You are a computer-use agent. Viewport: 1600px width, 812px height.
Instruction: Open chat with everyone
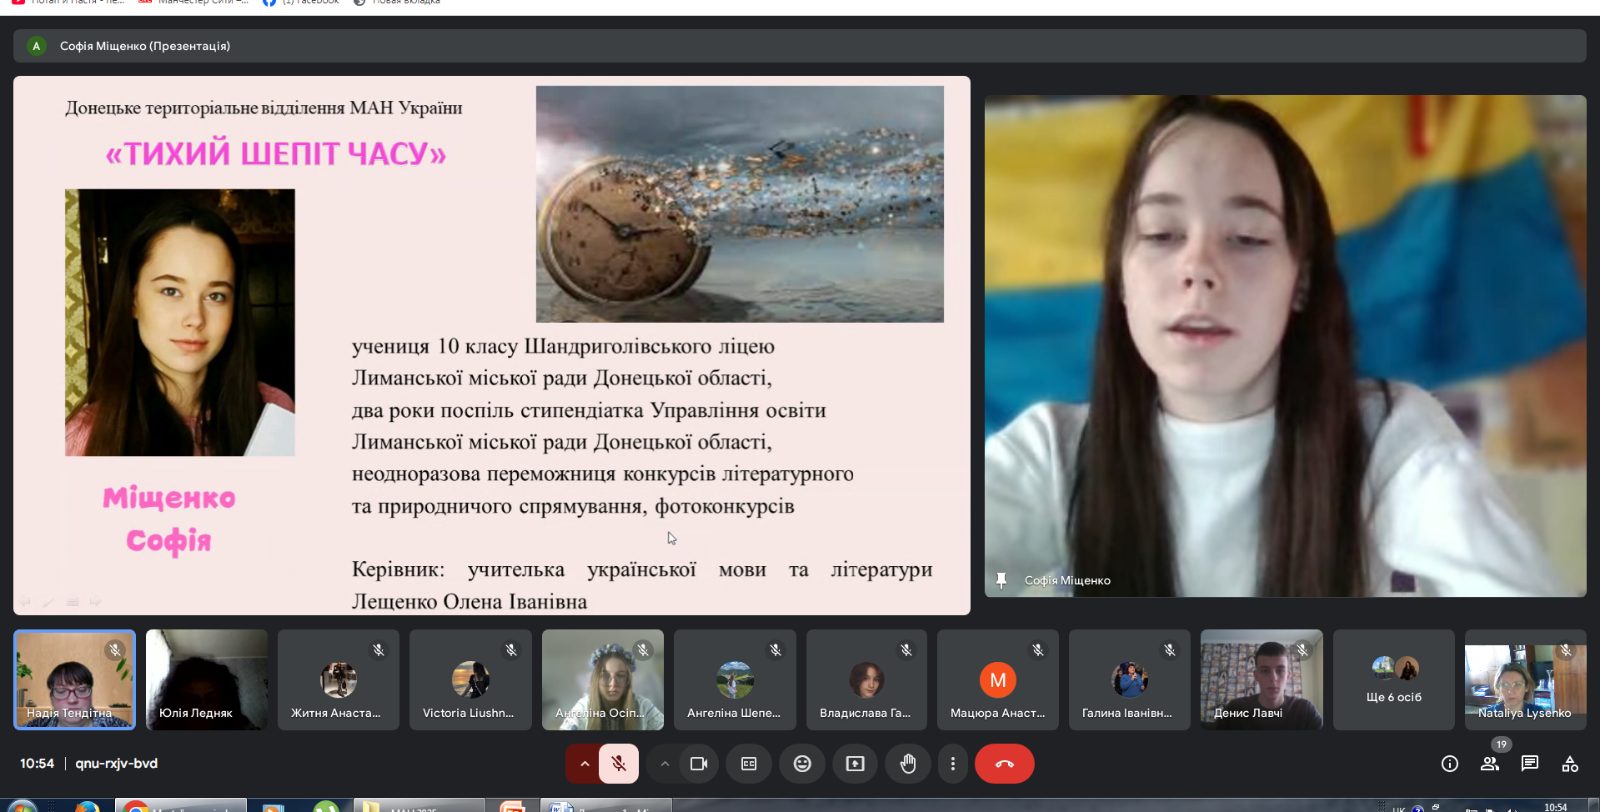(1530, 764)
